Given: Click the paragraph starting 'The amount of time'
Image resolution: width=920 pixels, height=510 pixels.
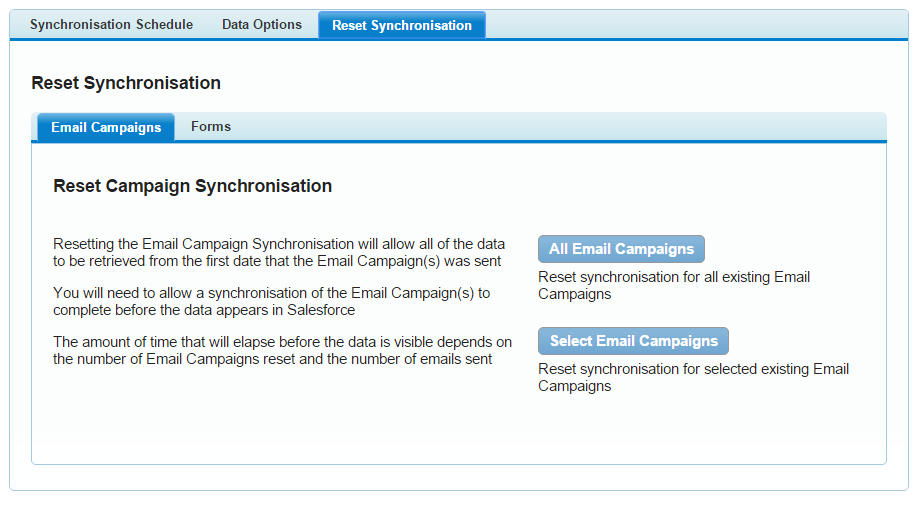Looking at the screenshot, I should pos(282,350).
